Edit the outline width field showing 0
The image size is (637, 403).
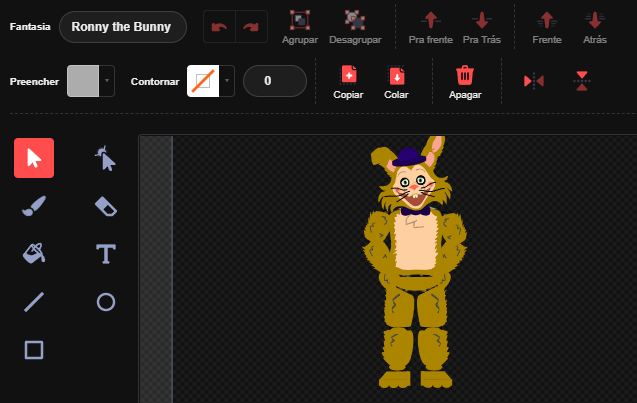click(275, 81)
